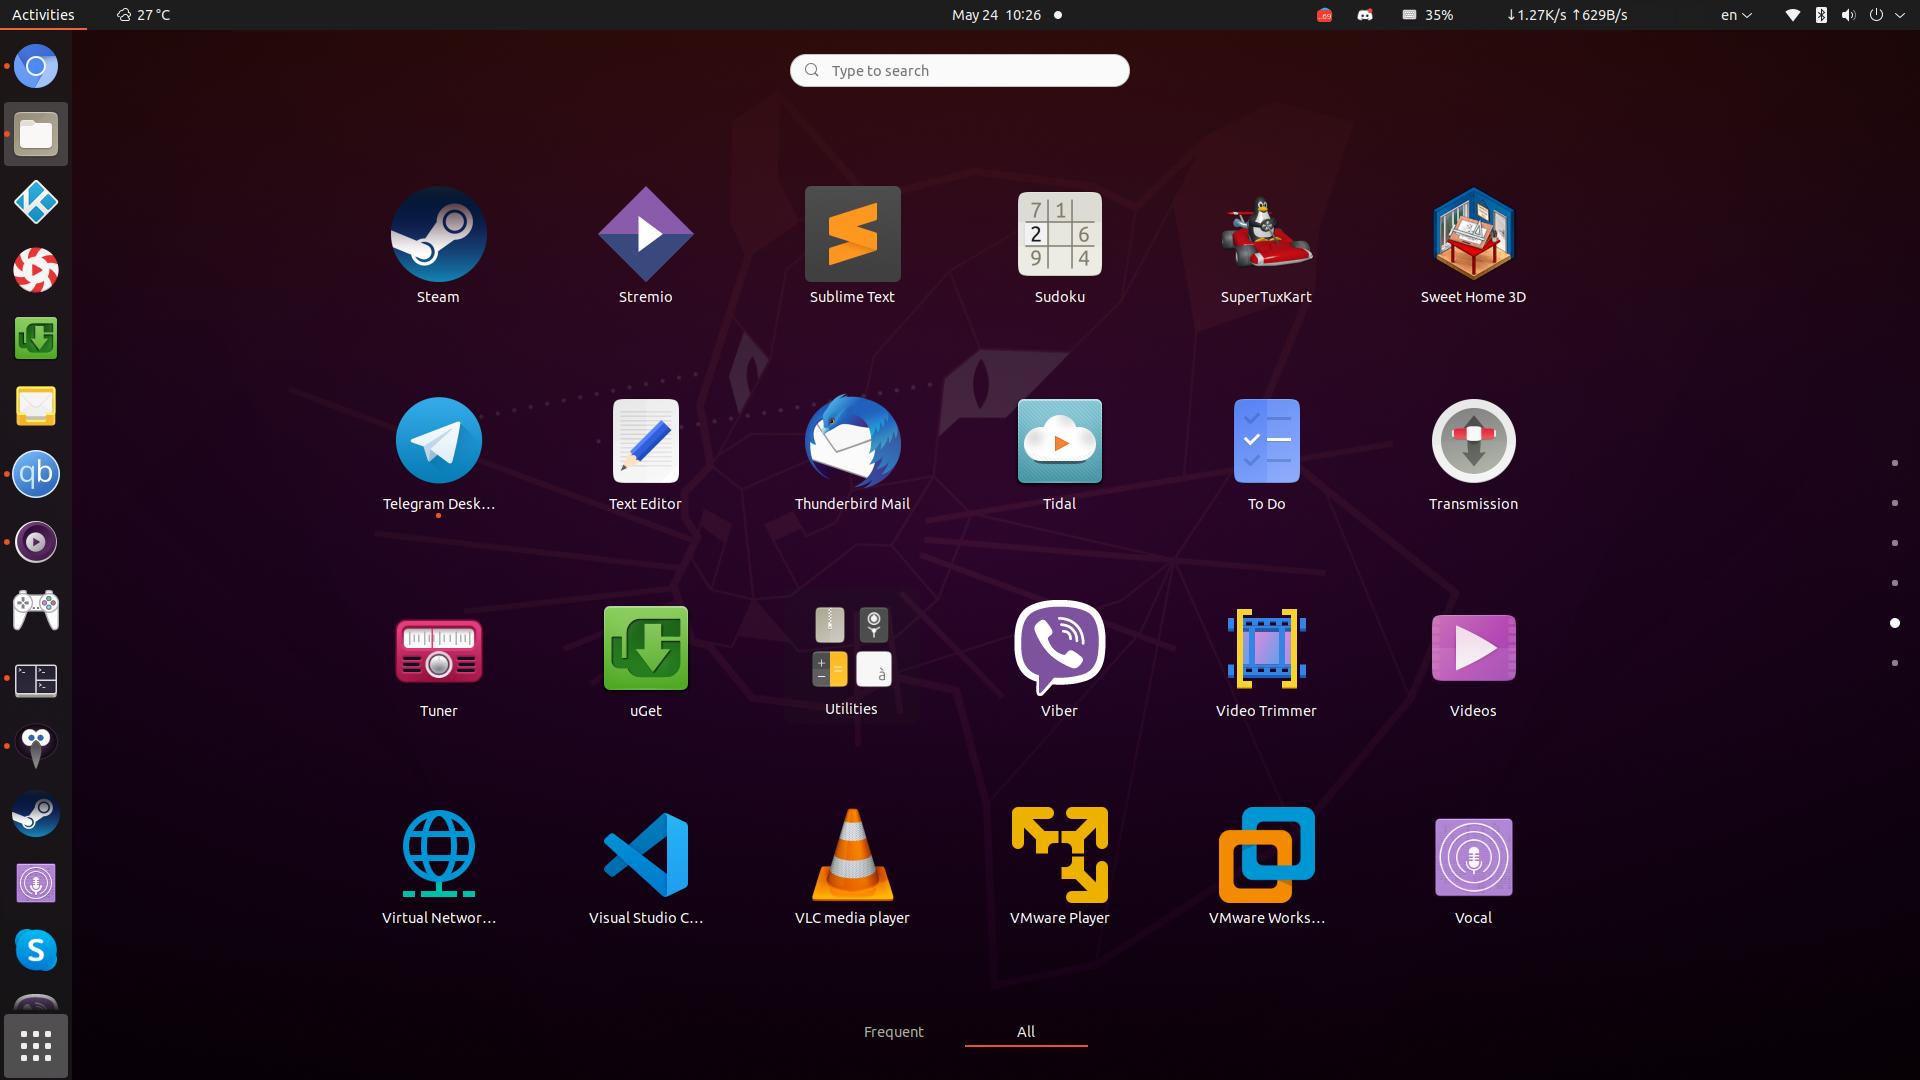Go to the third app page dot

click(1895, 543)
